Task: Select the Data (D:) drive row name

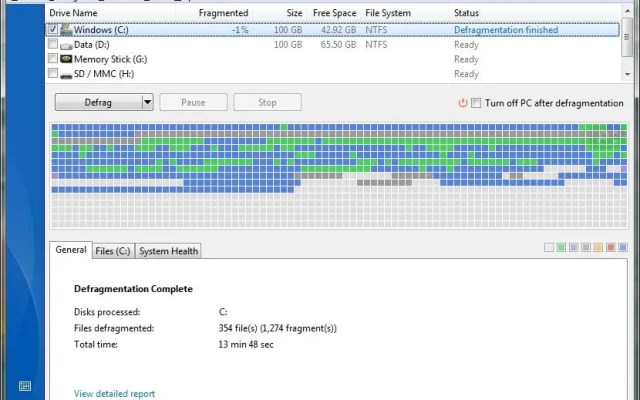Action: (x=91, y=44)
